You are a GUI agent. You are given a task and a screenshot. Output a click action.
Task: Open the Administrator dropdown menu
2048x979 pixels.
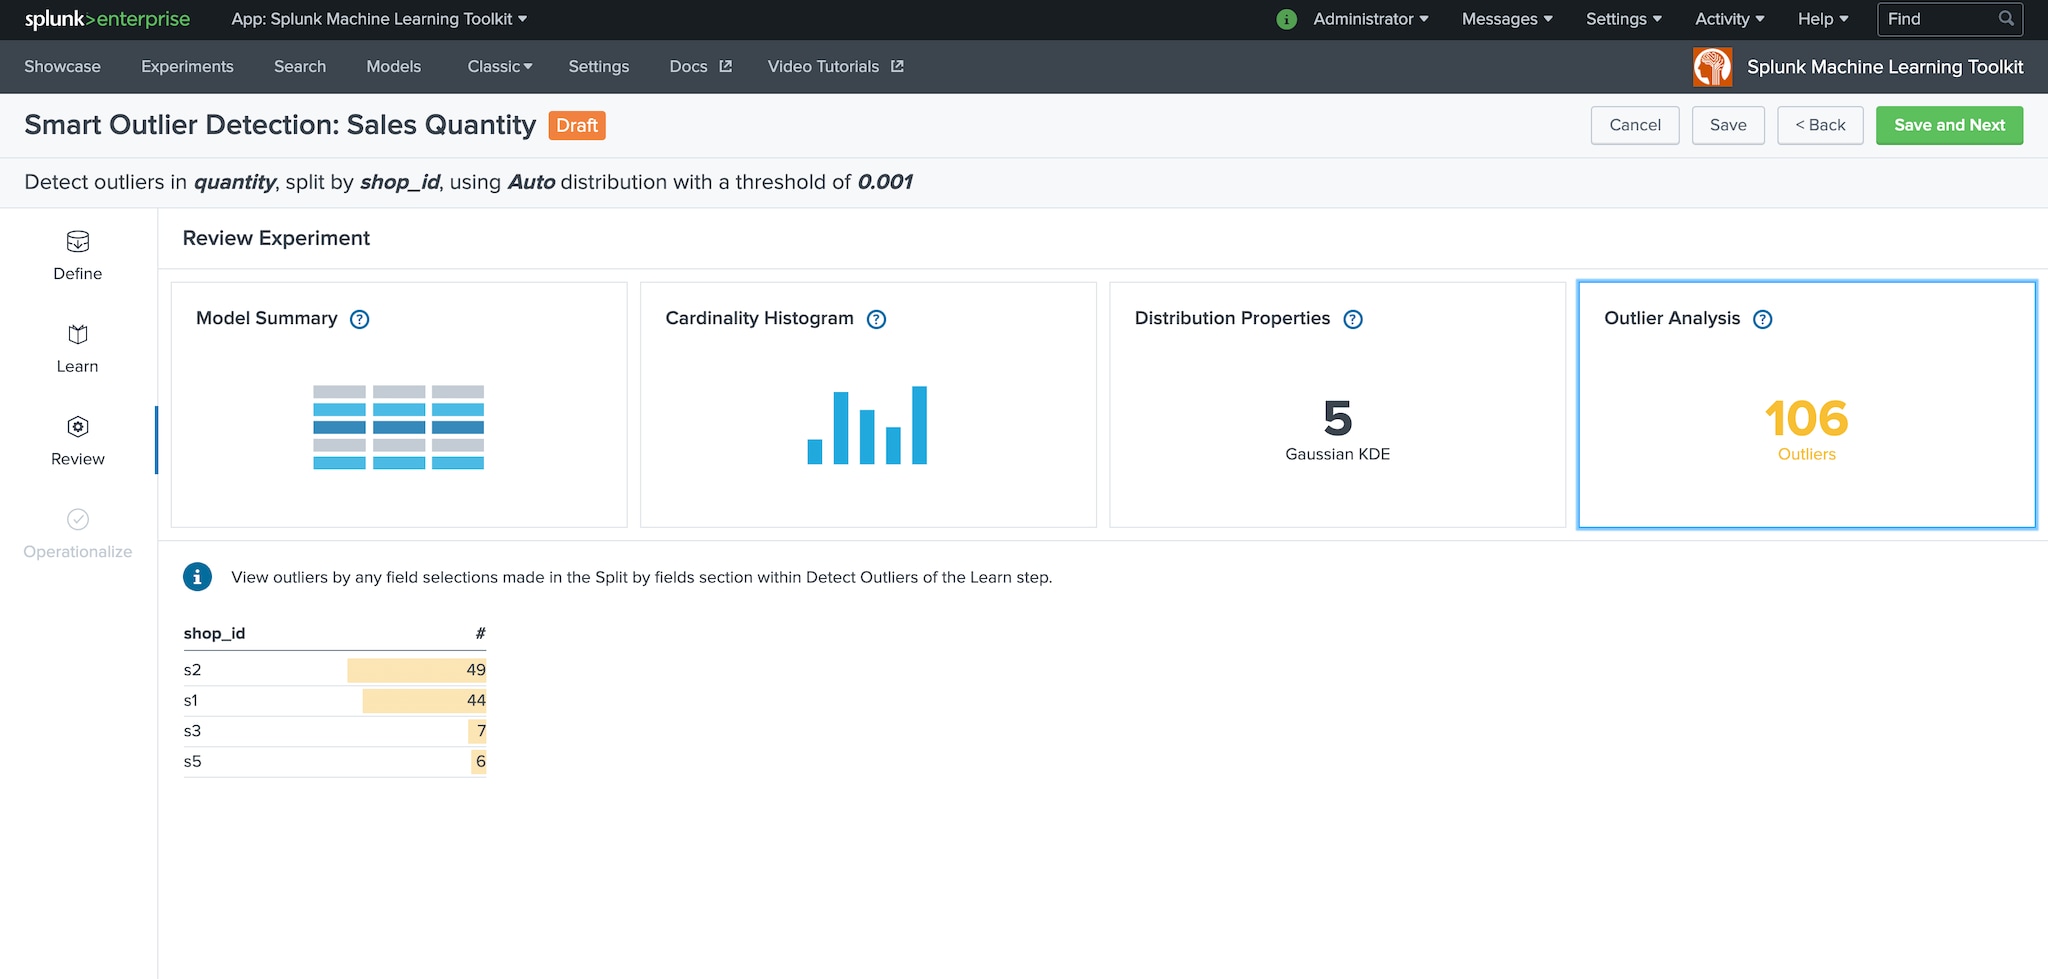(x=1370, y=19)
